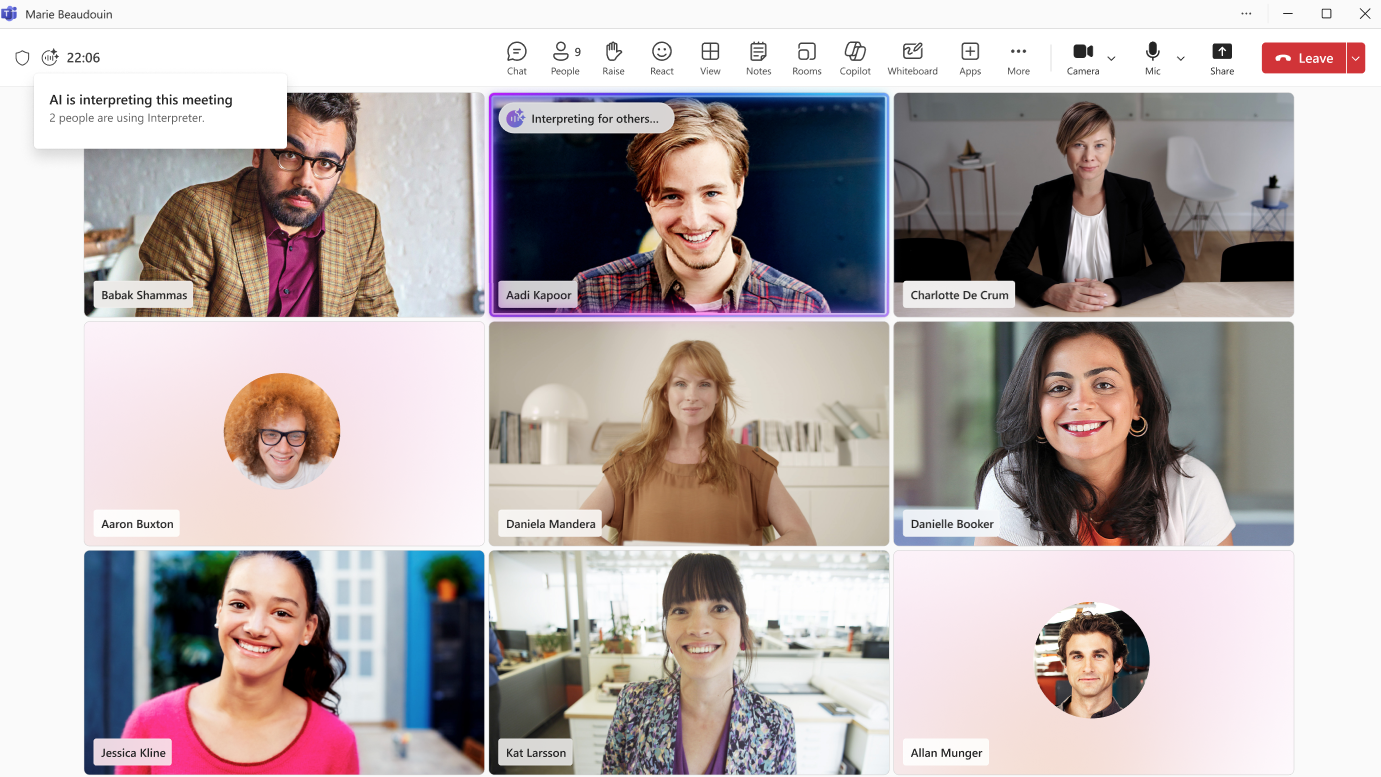Select Jessica Kline's video tile
The width and height of the screenshot is (1381, 777).
click(284, 662)
